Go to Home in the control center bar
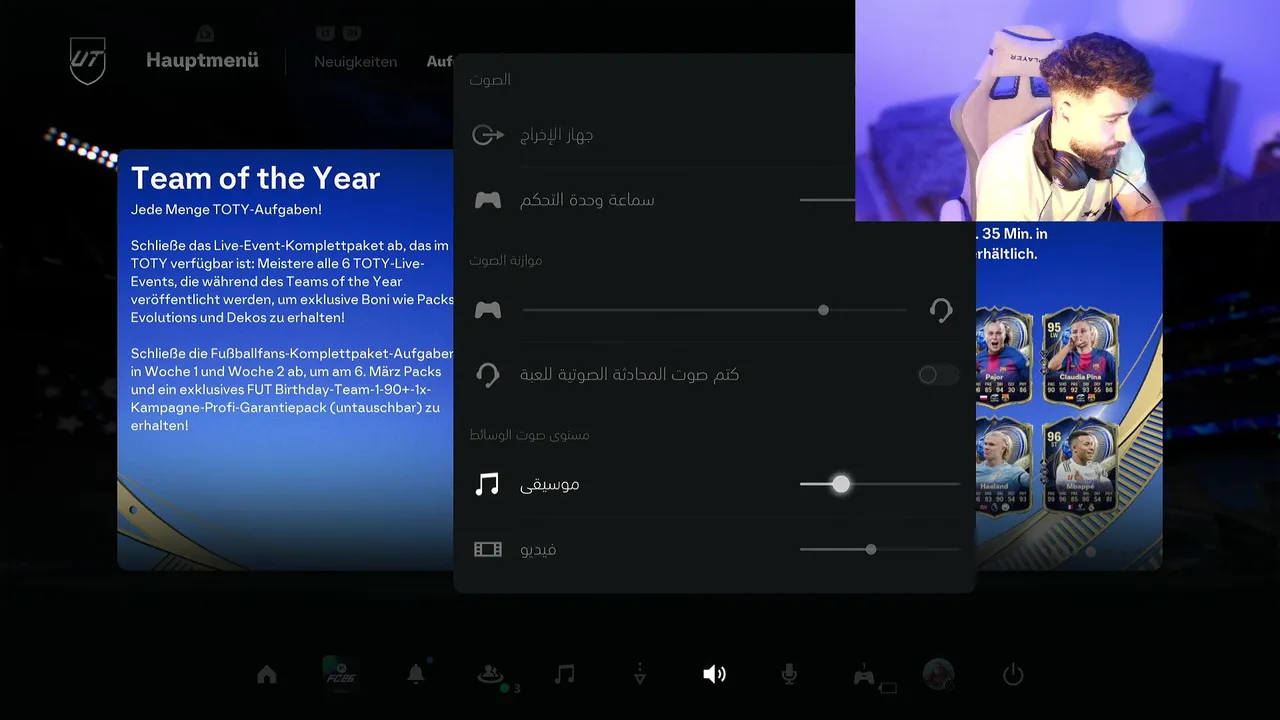Screen dimensions: 1280x720 pos(267,675)
